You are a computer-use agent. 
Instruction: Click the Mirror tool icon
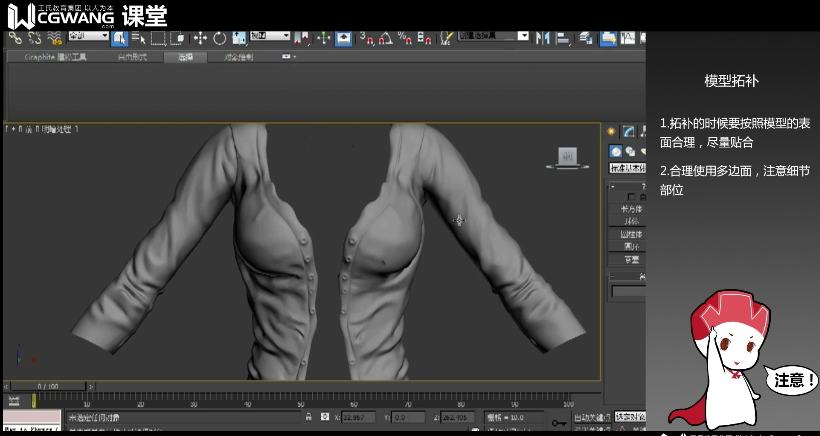(x=542, y=38)
